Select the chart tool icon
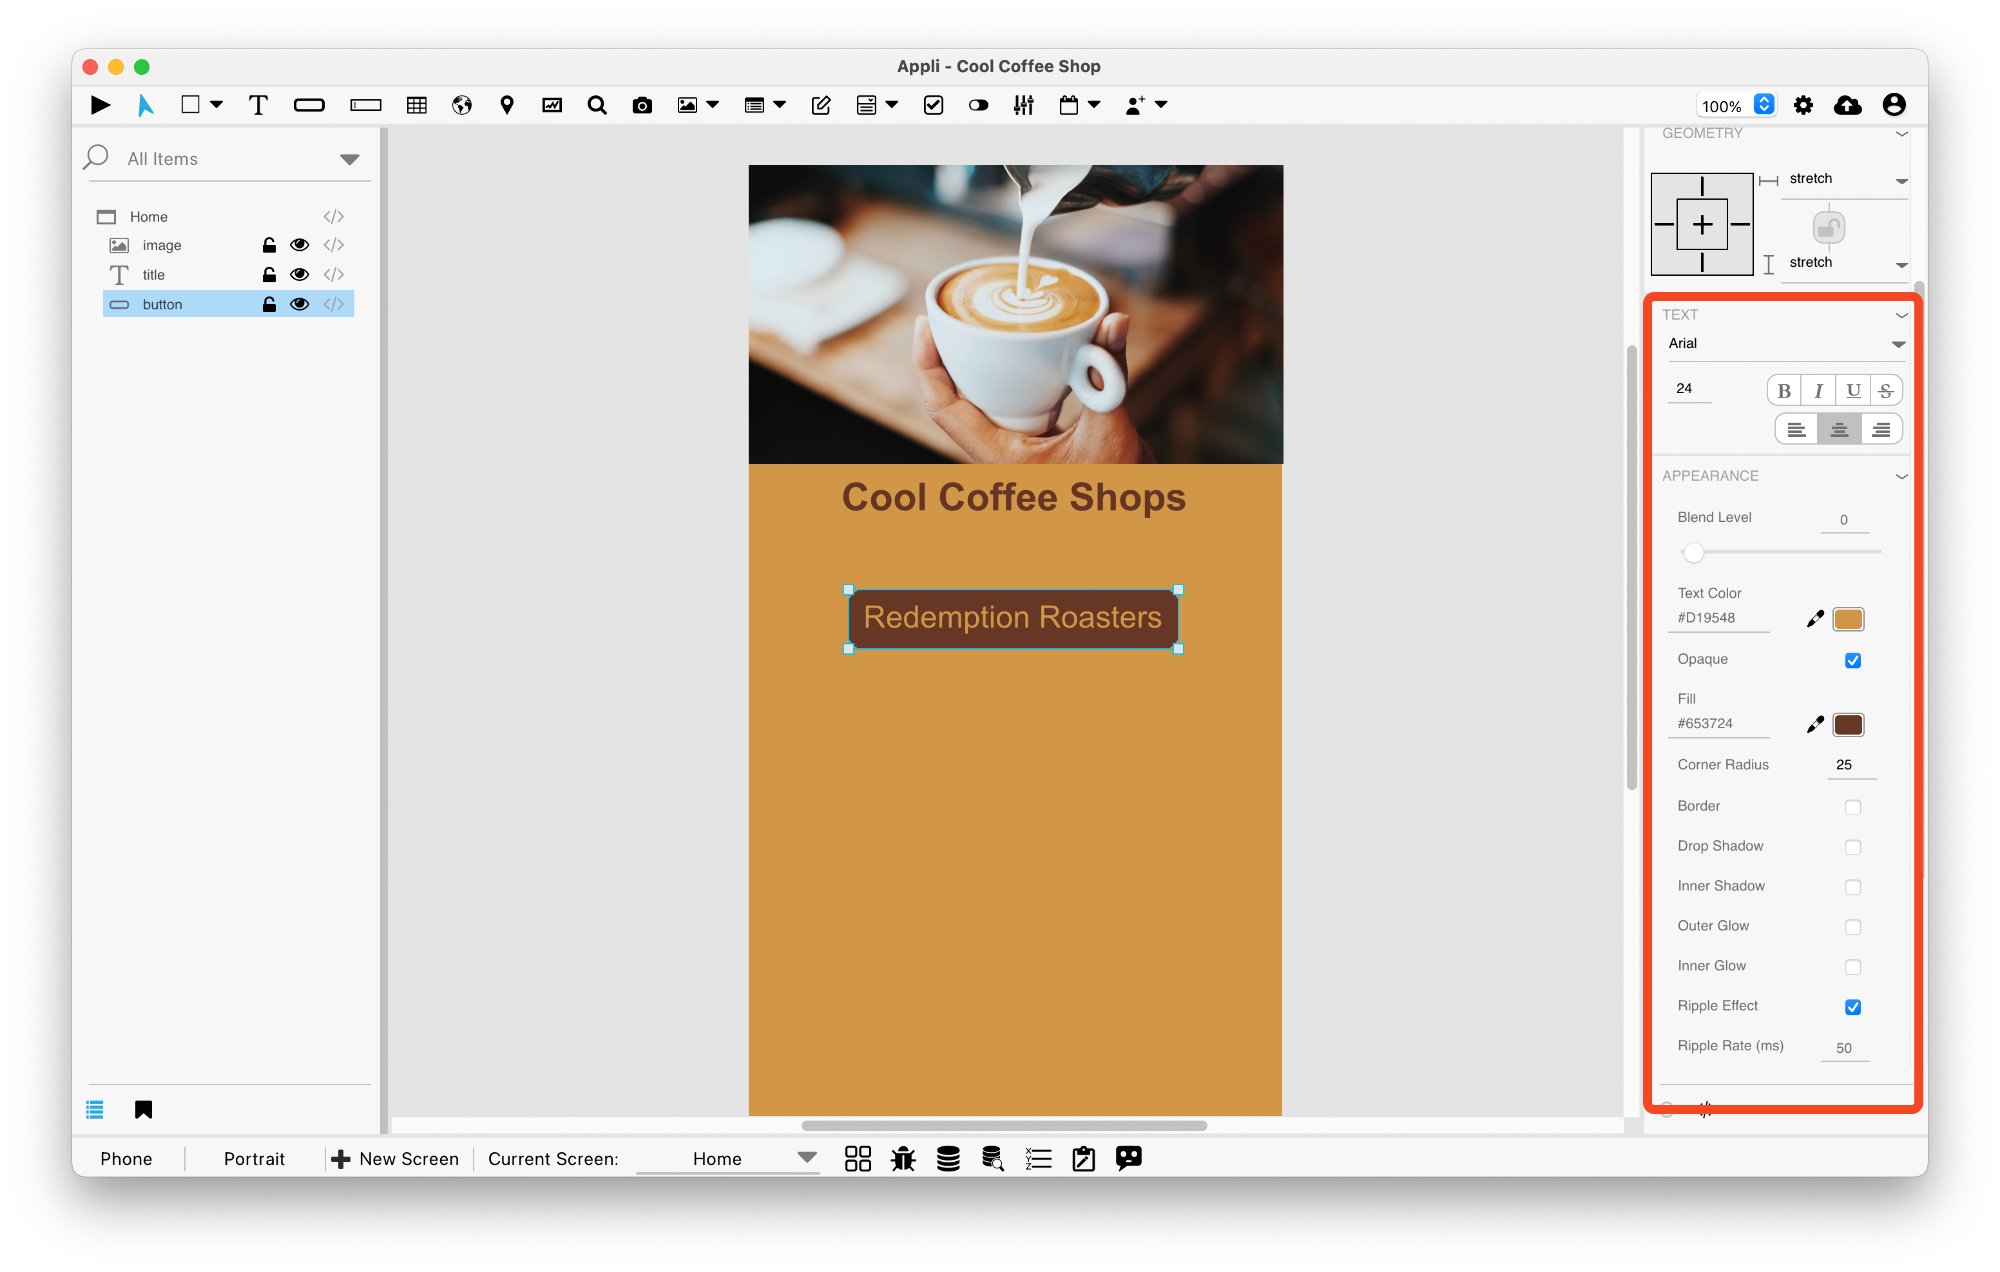This screenshot has width=2000, height=1272. point(552,105)
